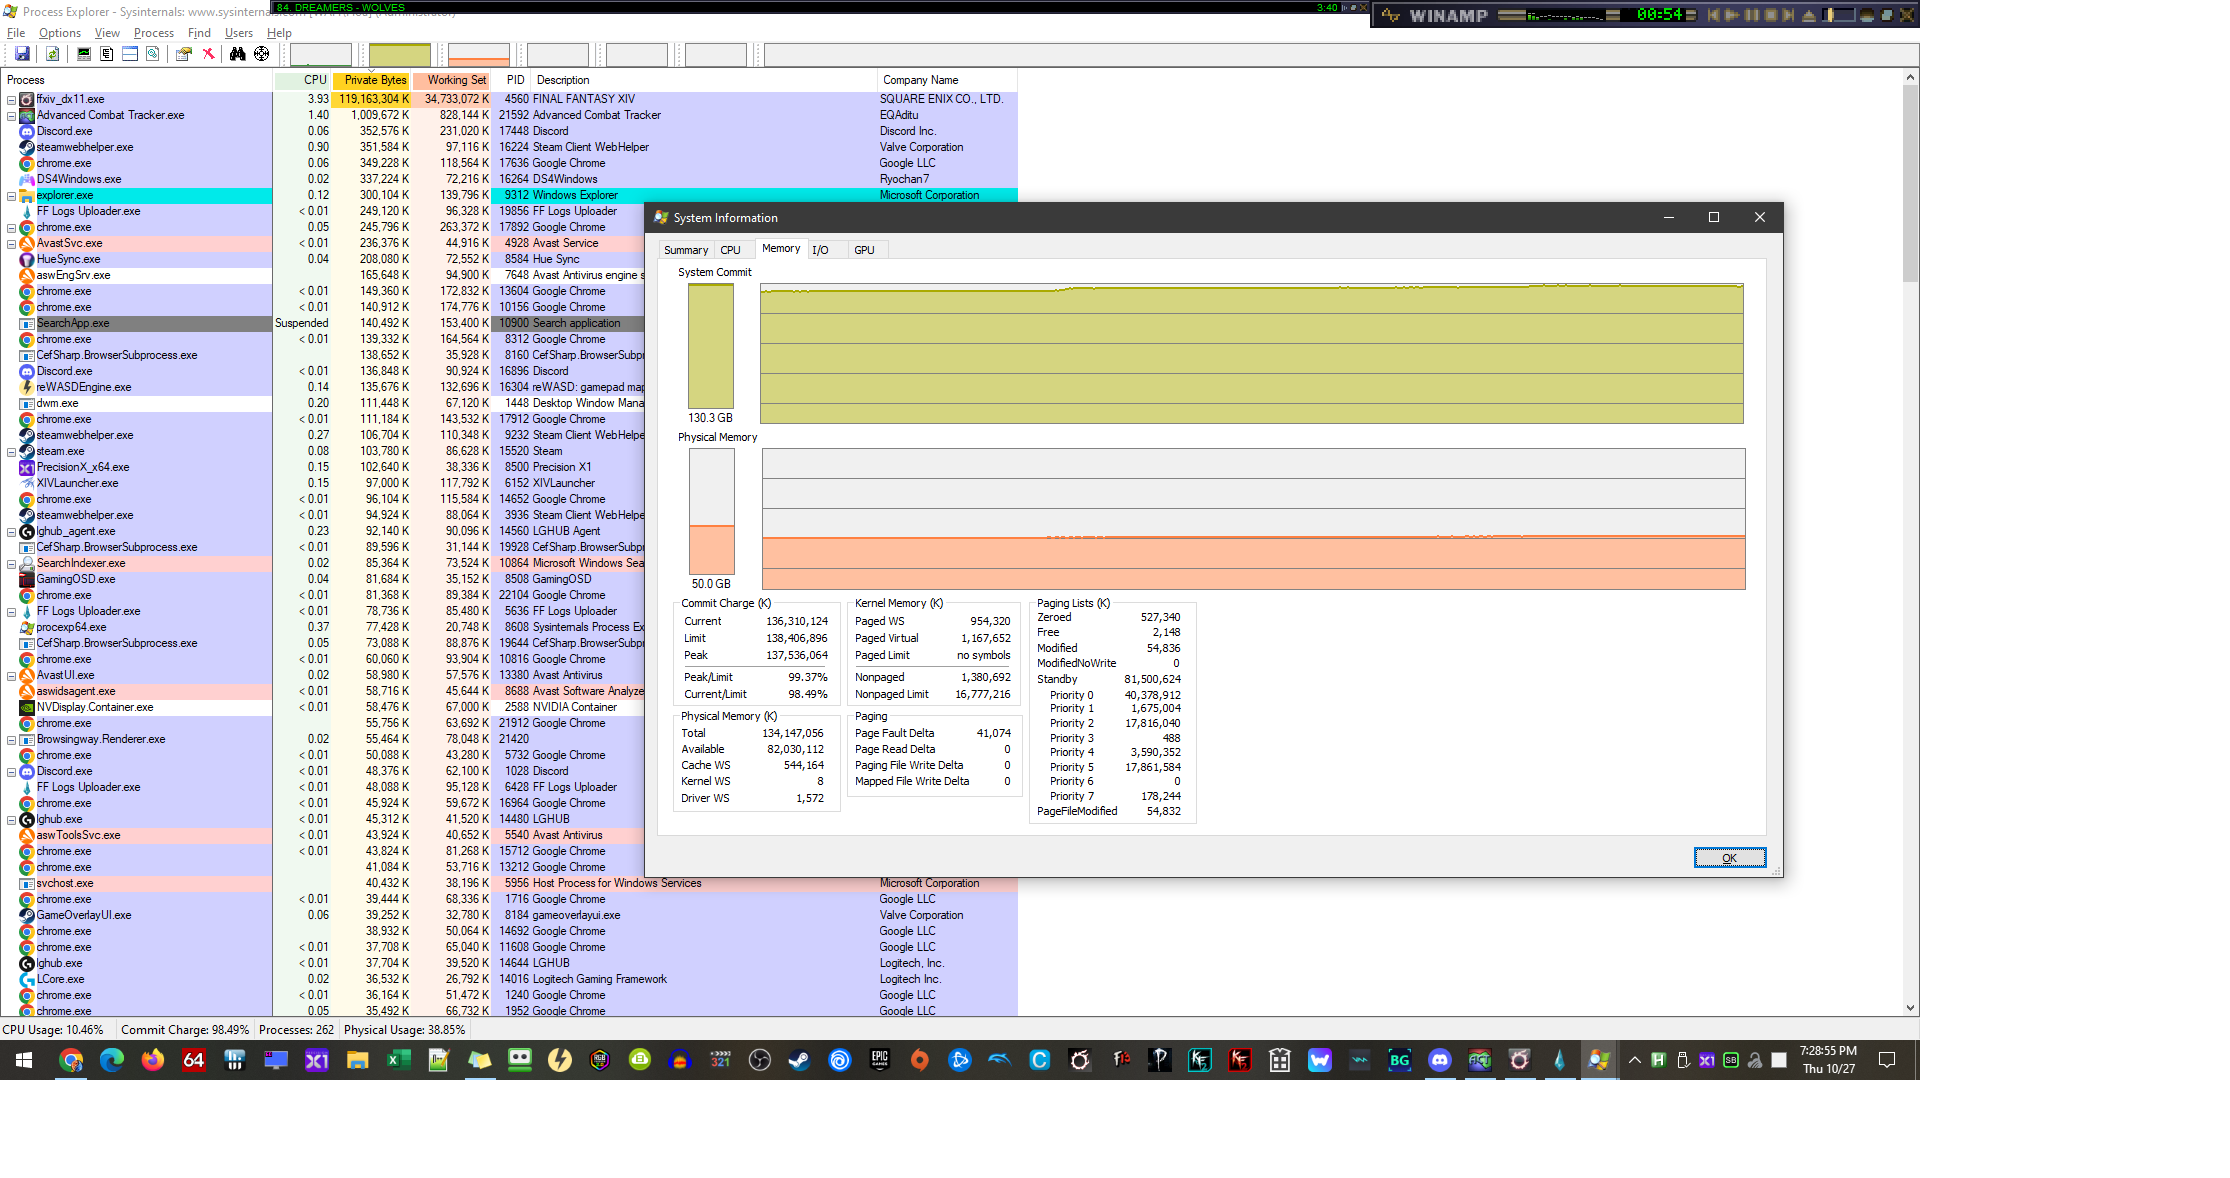2230x1178 pixels.
Task: Open Discord from the taskbar
Action: (1439, 1060)
